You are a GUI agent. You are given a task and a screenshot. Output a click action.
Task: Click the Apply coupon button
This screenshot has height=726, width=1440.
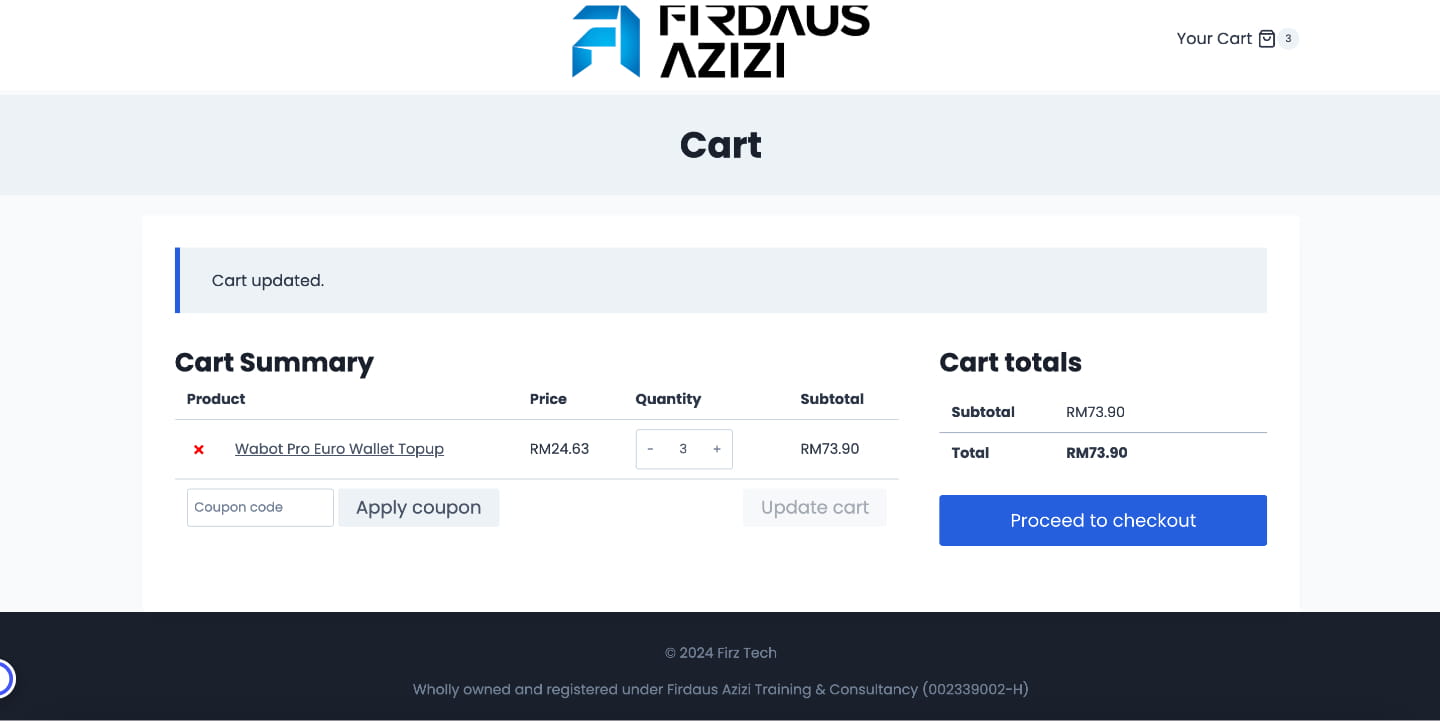tap(418, 507)
